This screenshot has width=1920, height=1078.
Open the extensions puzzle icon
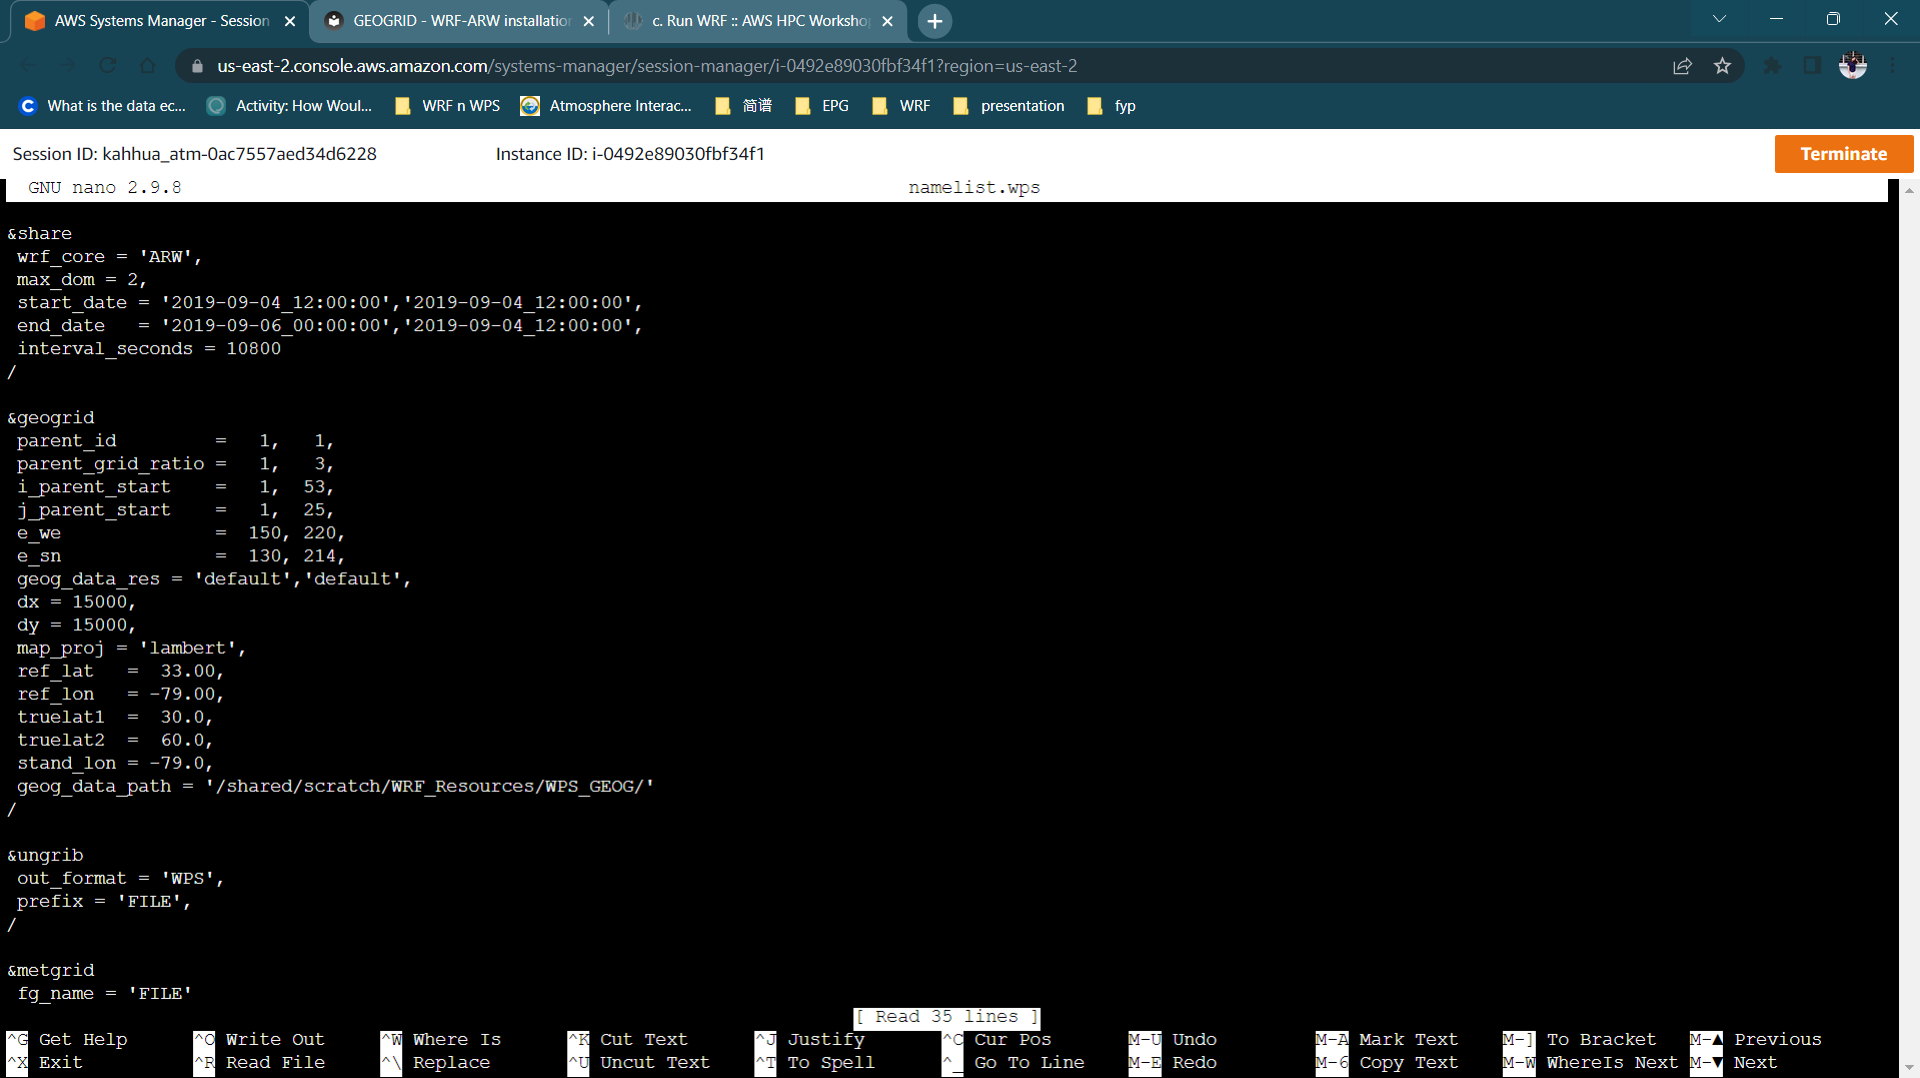click(x=1772, y=66)
